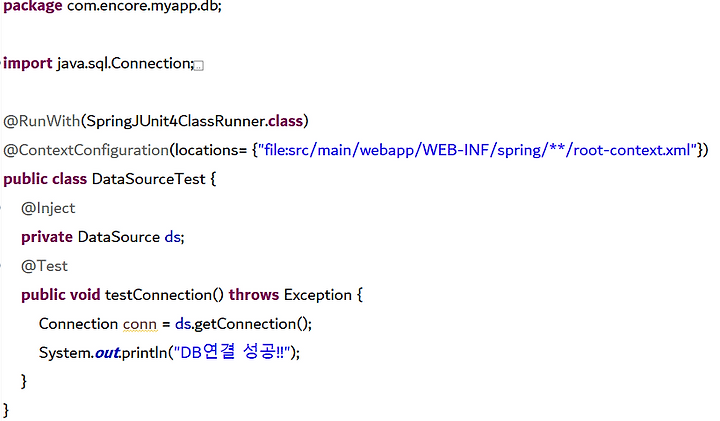Click the 'package' keyword

(x=33, y=6)
